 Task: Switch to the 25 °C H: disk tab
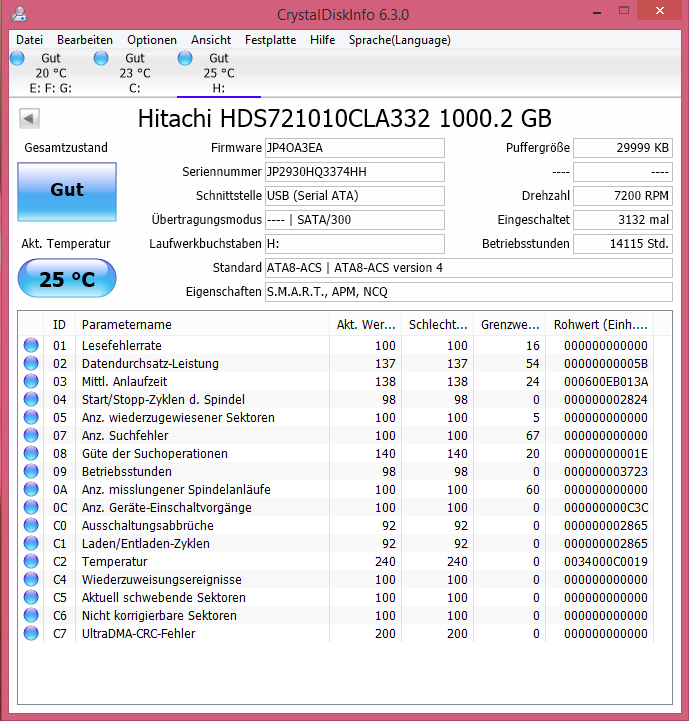tap(219, 73)
